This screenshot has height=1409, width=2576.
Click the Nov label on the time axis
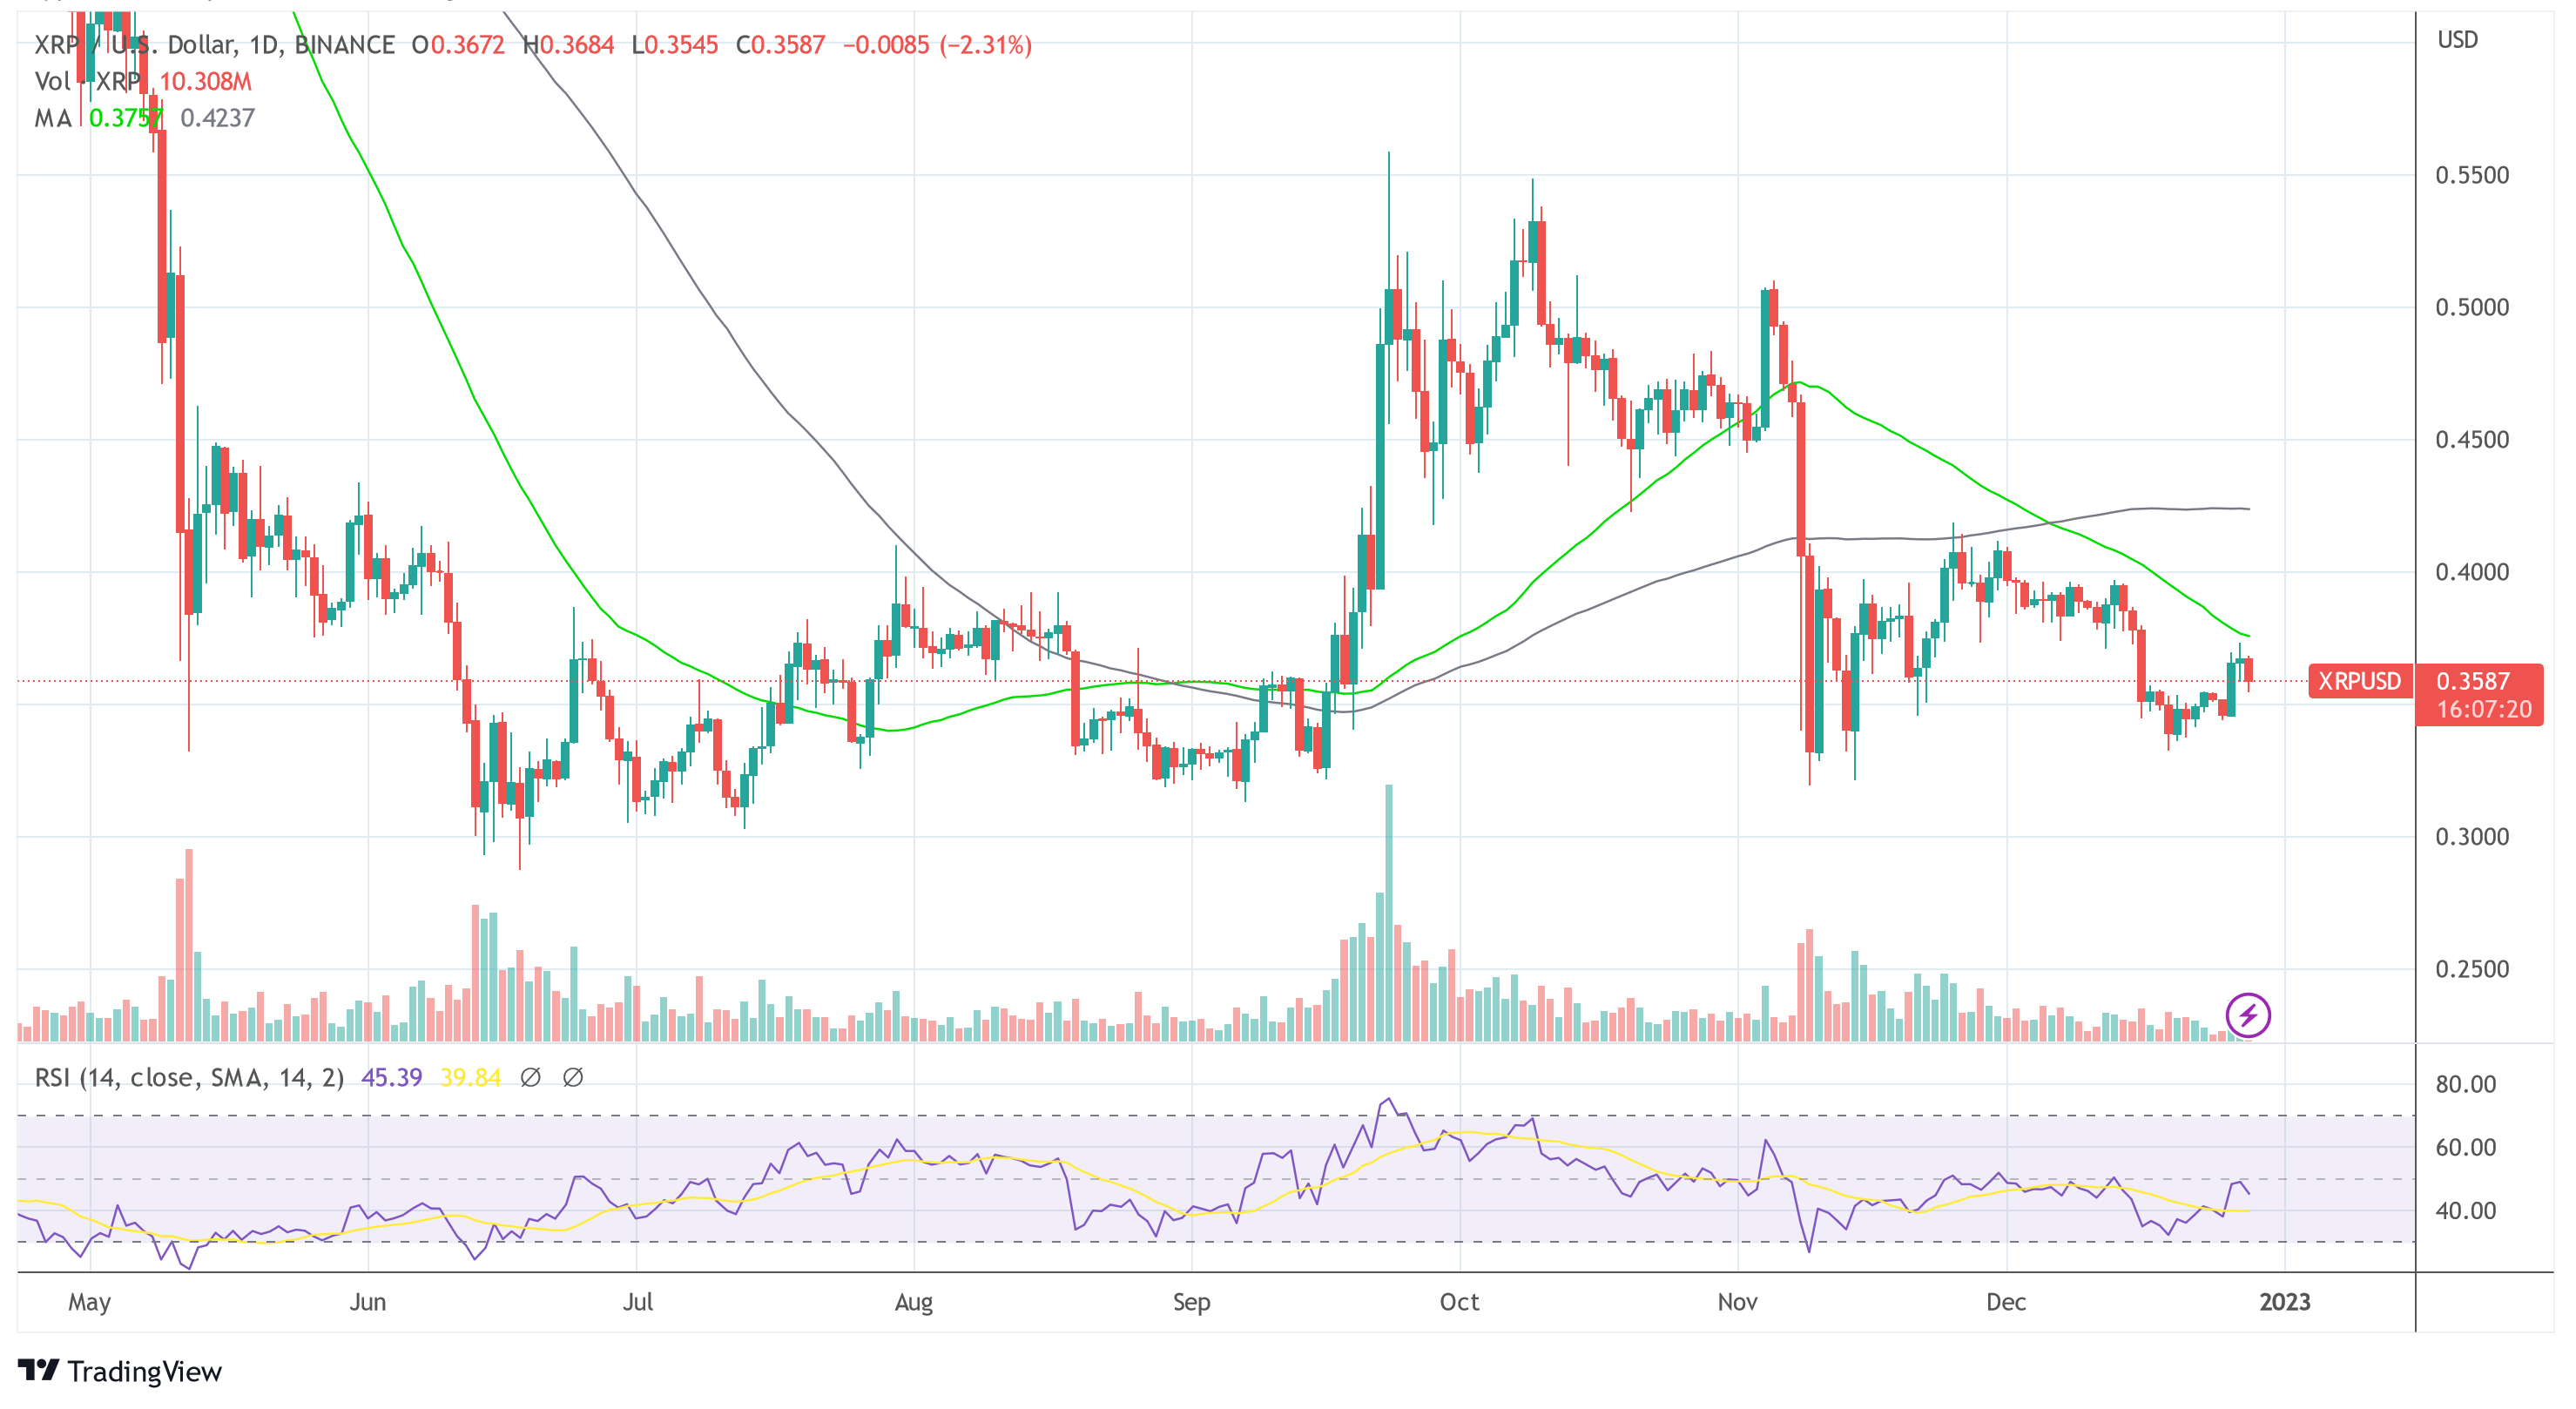pos(1737,1303)
